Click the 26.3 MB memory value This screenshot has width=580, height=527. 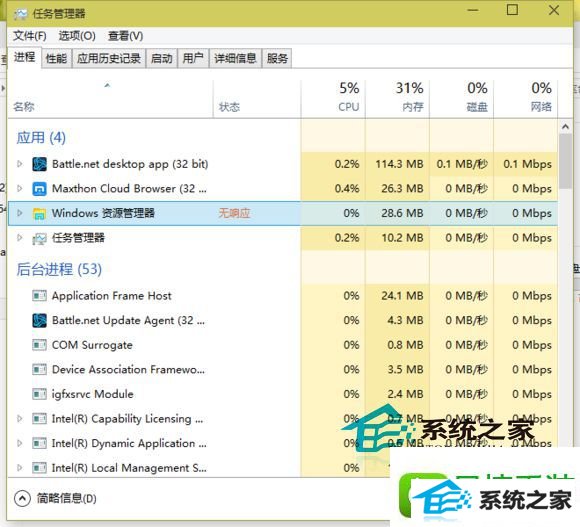402,189
